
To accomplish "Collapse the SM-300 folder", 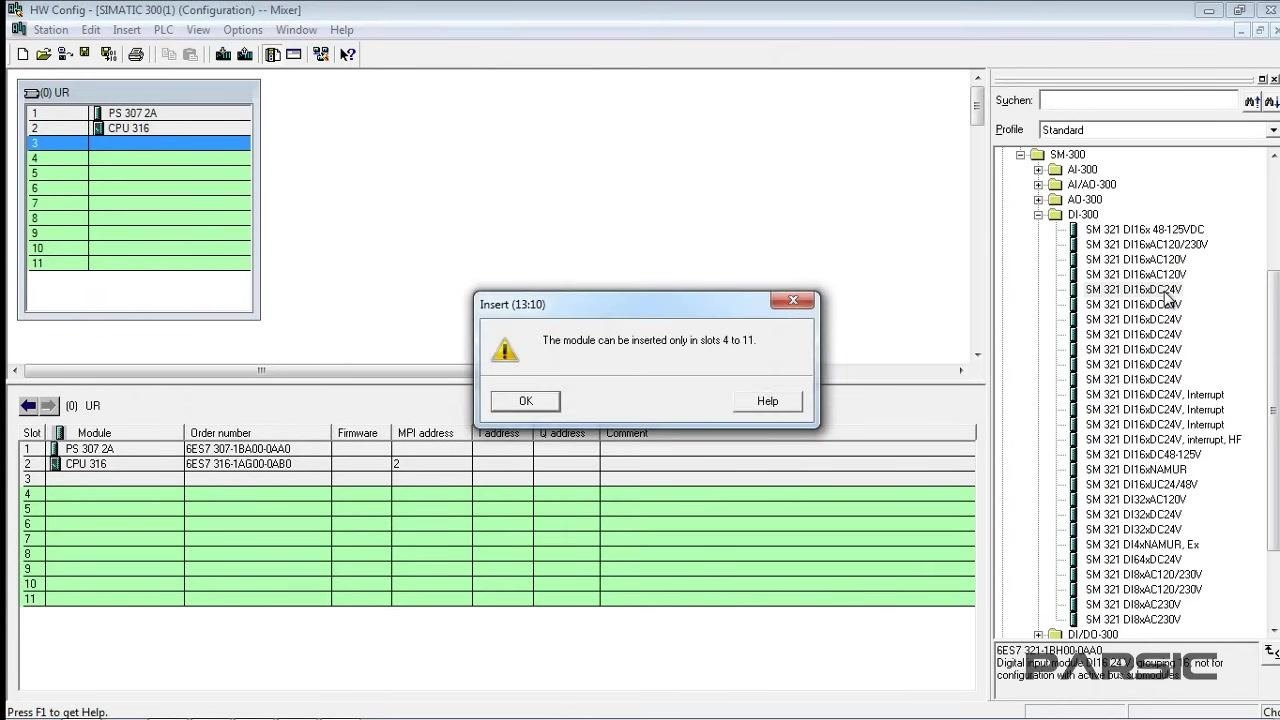I will click(x=1020, y=155).
